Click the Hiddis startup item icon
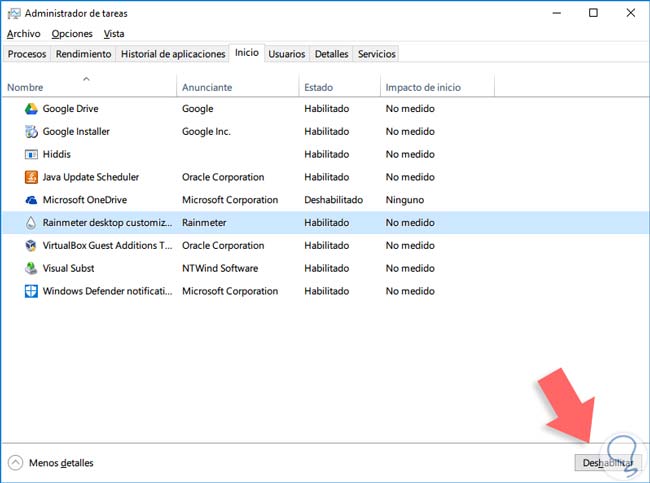 [x=32, y=154]
